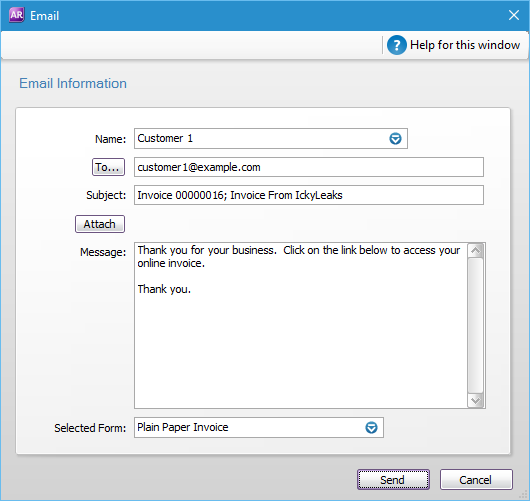The image size is (530, 501).
Task: Click inside the Message text area
Action: pyautogui.click(x=301, y=325)
